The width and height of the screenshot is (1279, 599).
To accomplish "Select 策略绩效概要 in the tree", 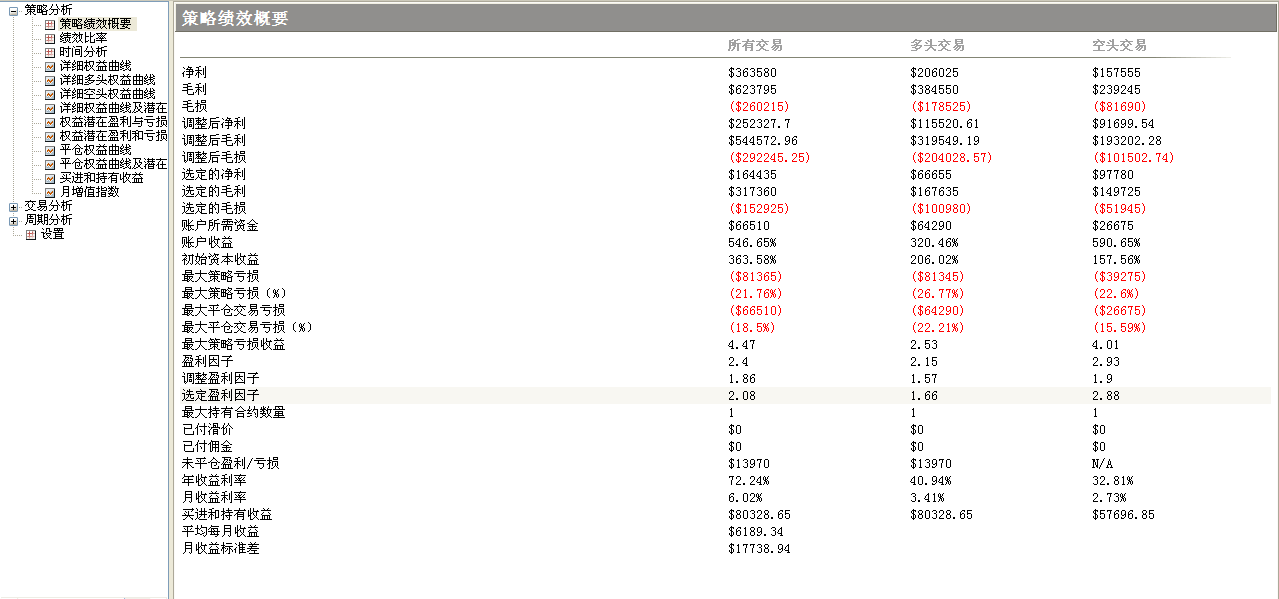I will click(x=95, y=24).
